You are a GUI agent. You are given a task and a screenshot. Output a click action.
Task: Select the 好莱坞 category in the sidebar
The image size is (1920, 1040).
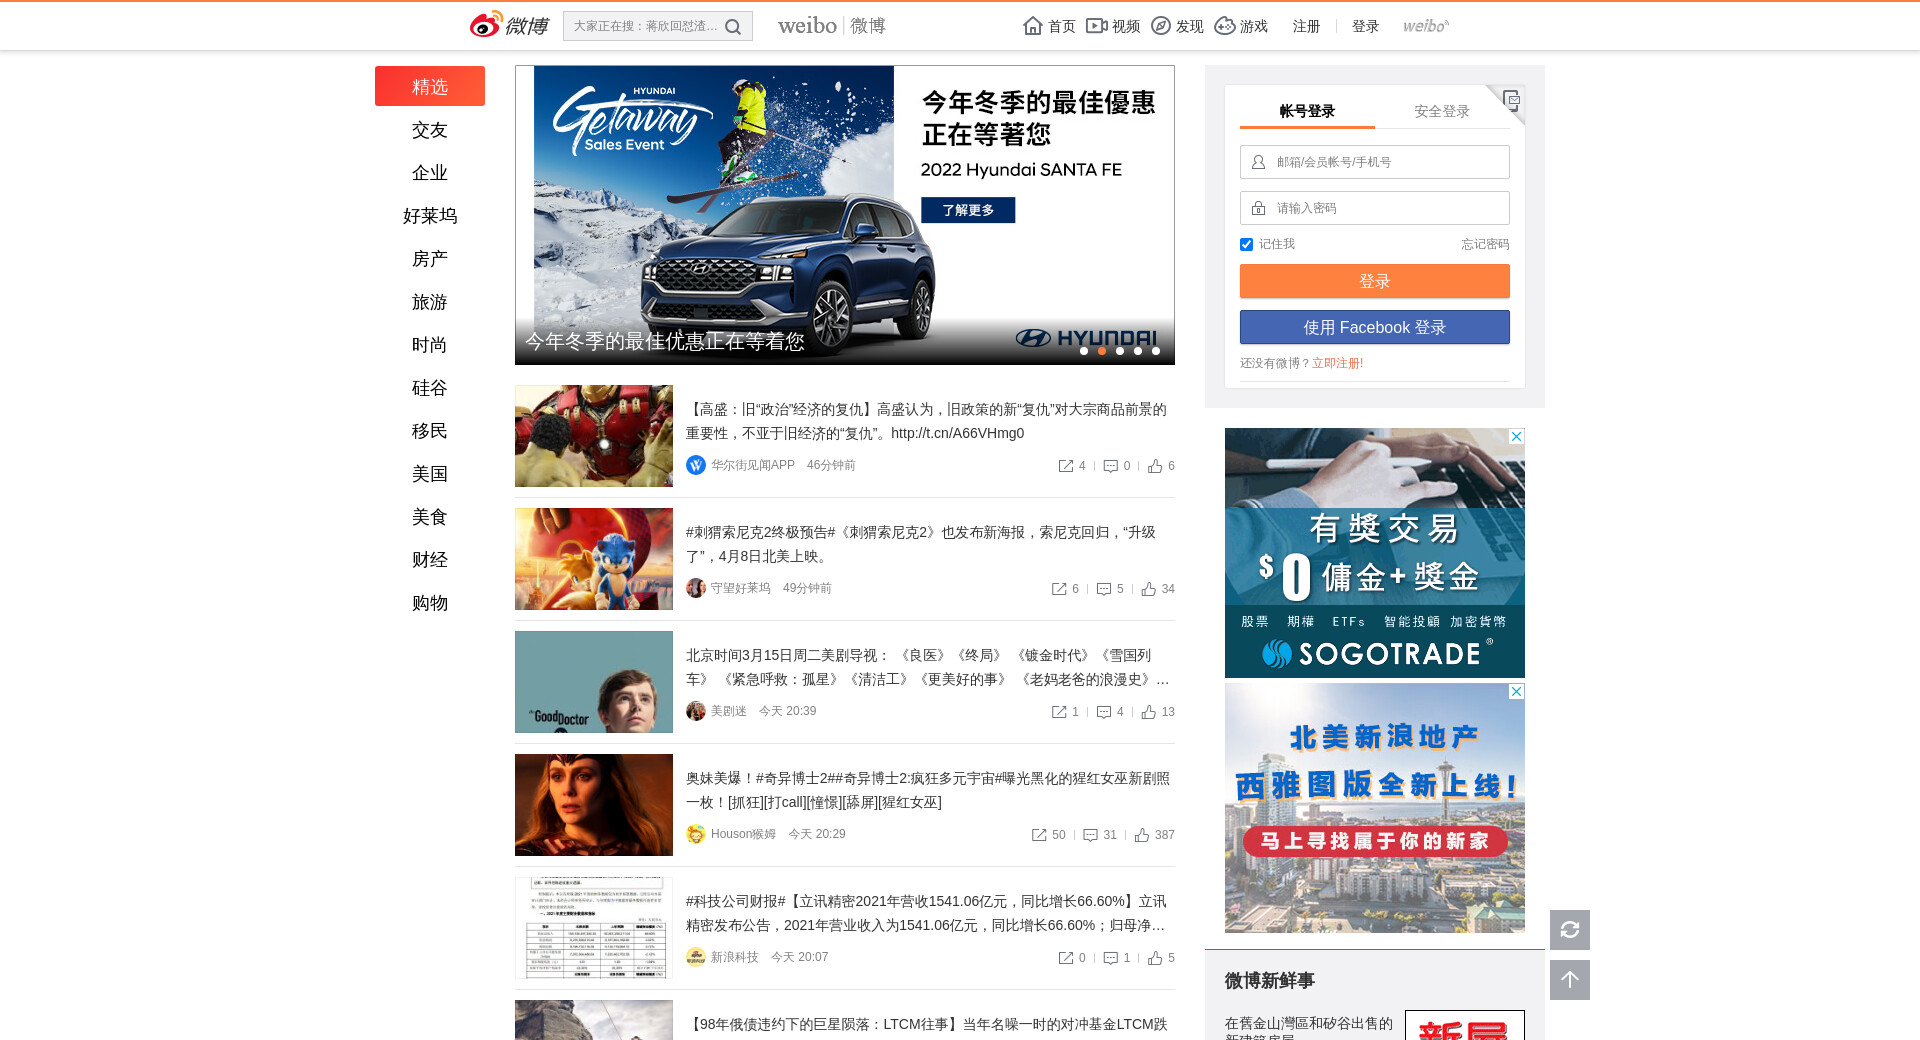coord(430,216)
